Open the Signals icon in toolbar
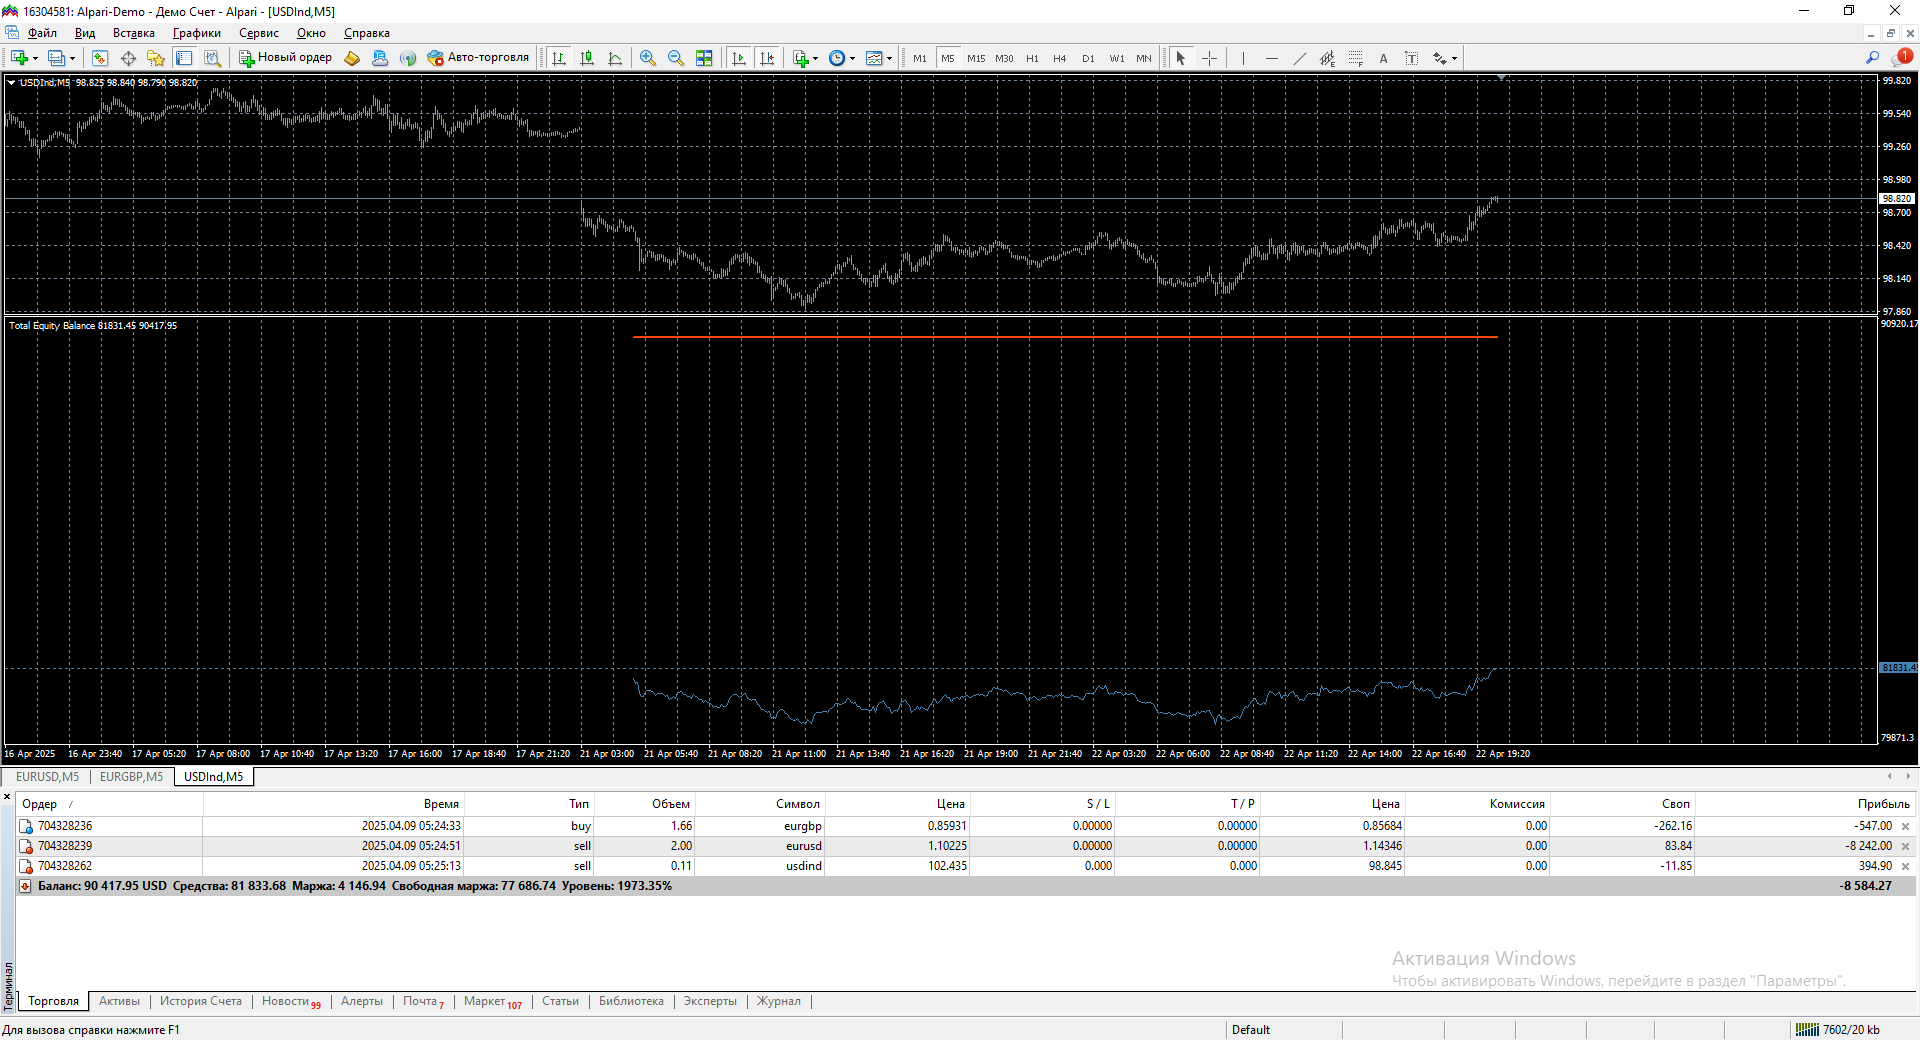 [x=408, y=58]
